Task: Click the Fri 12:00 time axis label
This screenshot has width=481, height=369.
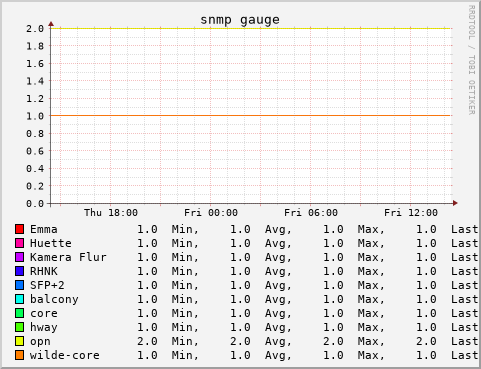Action: pos(411,213)
